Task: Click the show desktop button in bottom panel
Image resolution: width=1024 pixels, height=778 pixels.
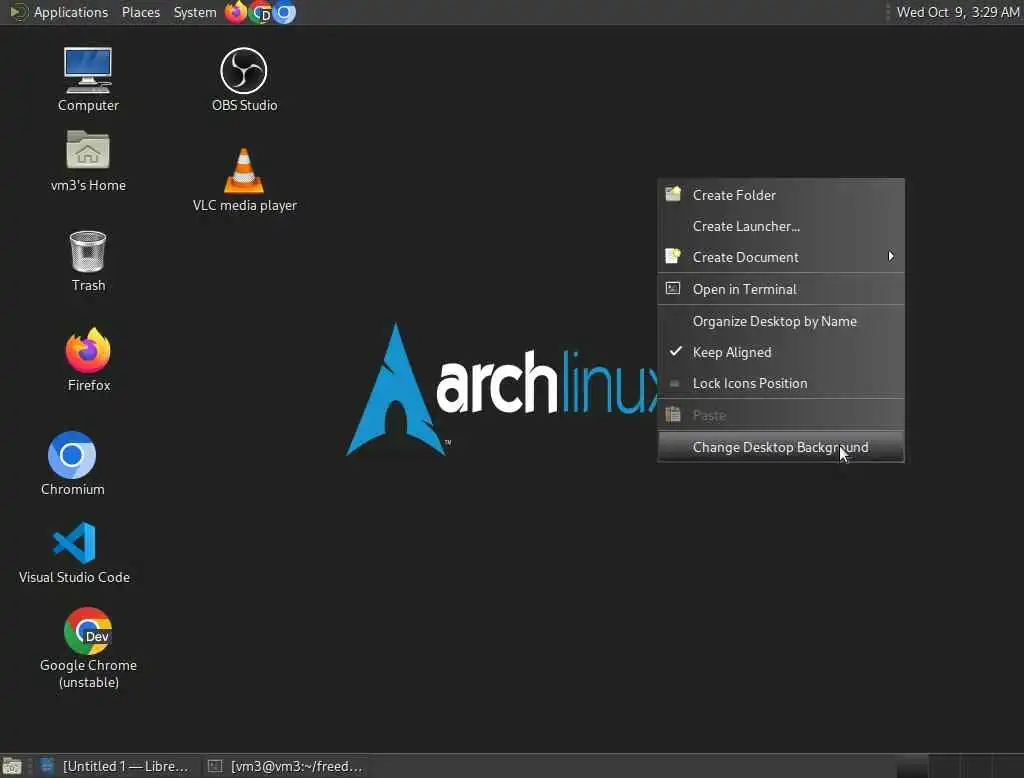Action: coord(12,766)
